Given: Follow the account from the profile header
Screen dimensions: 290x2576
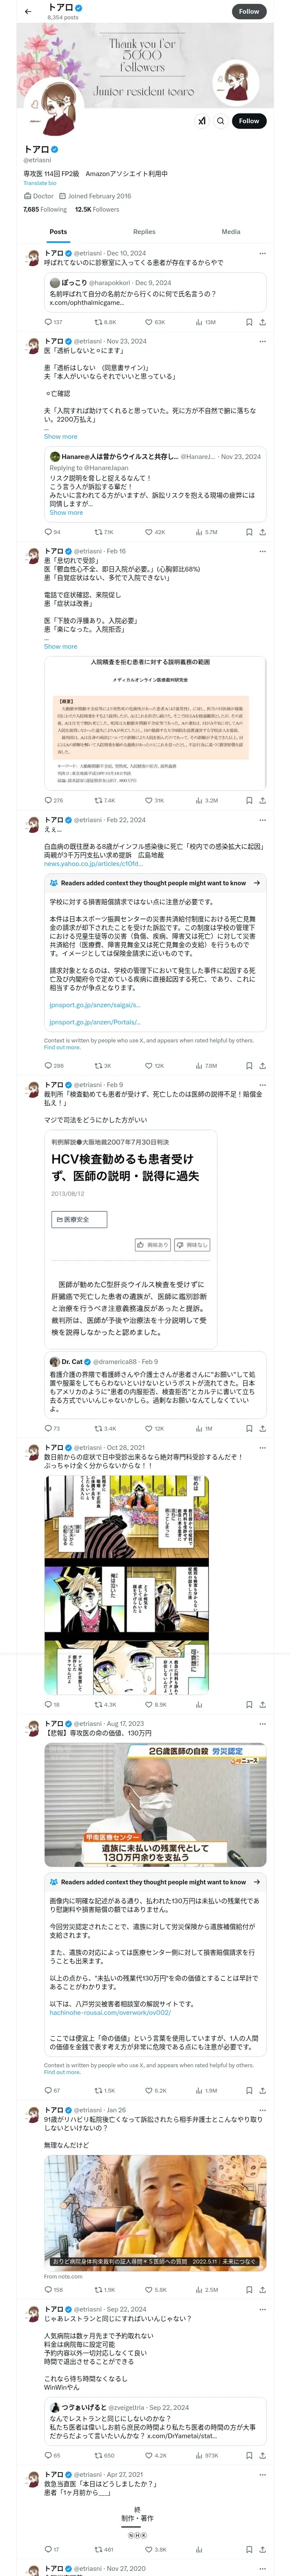Looking at the screenshot, I should click(248, 121).
